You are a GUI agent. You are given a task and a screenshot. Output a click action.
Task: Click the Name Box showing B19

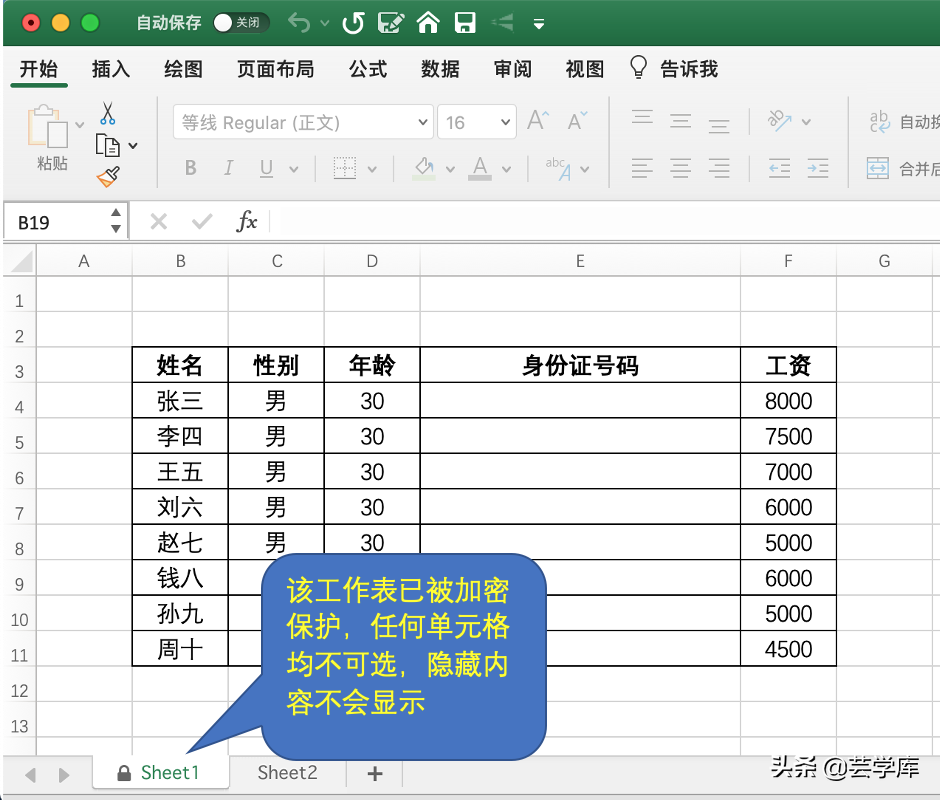(x=66, y=222)
